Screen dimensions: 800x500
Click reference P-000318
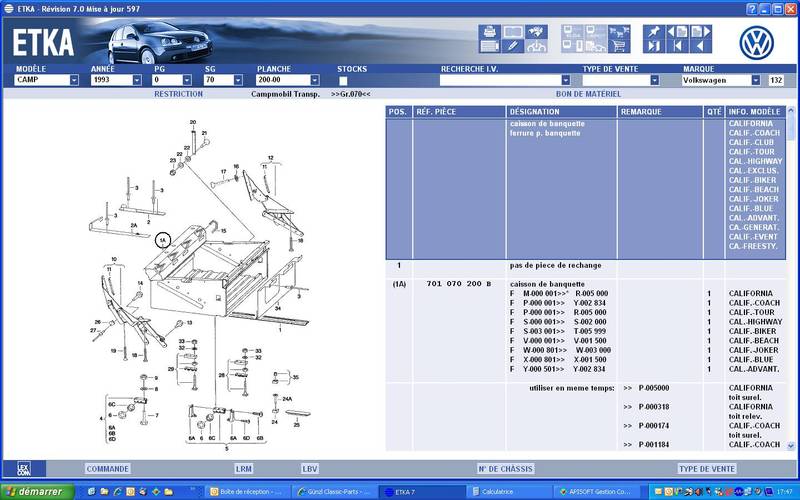pos(654,407)
